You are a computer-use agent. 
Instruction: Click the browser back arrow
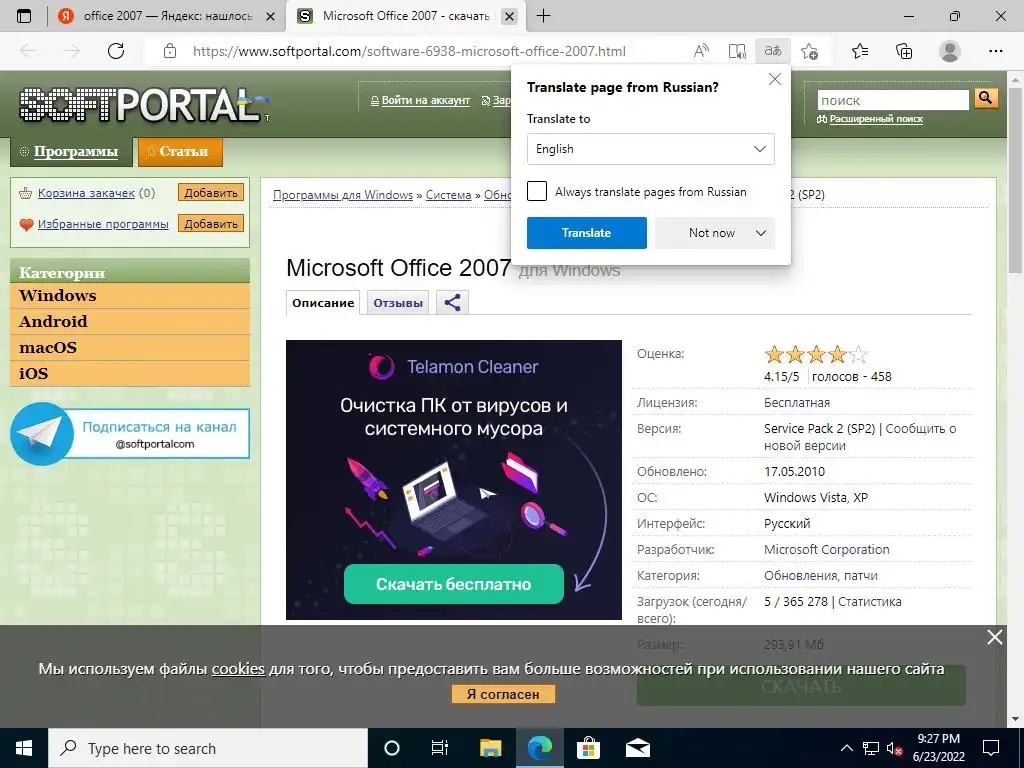(28, 51)
